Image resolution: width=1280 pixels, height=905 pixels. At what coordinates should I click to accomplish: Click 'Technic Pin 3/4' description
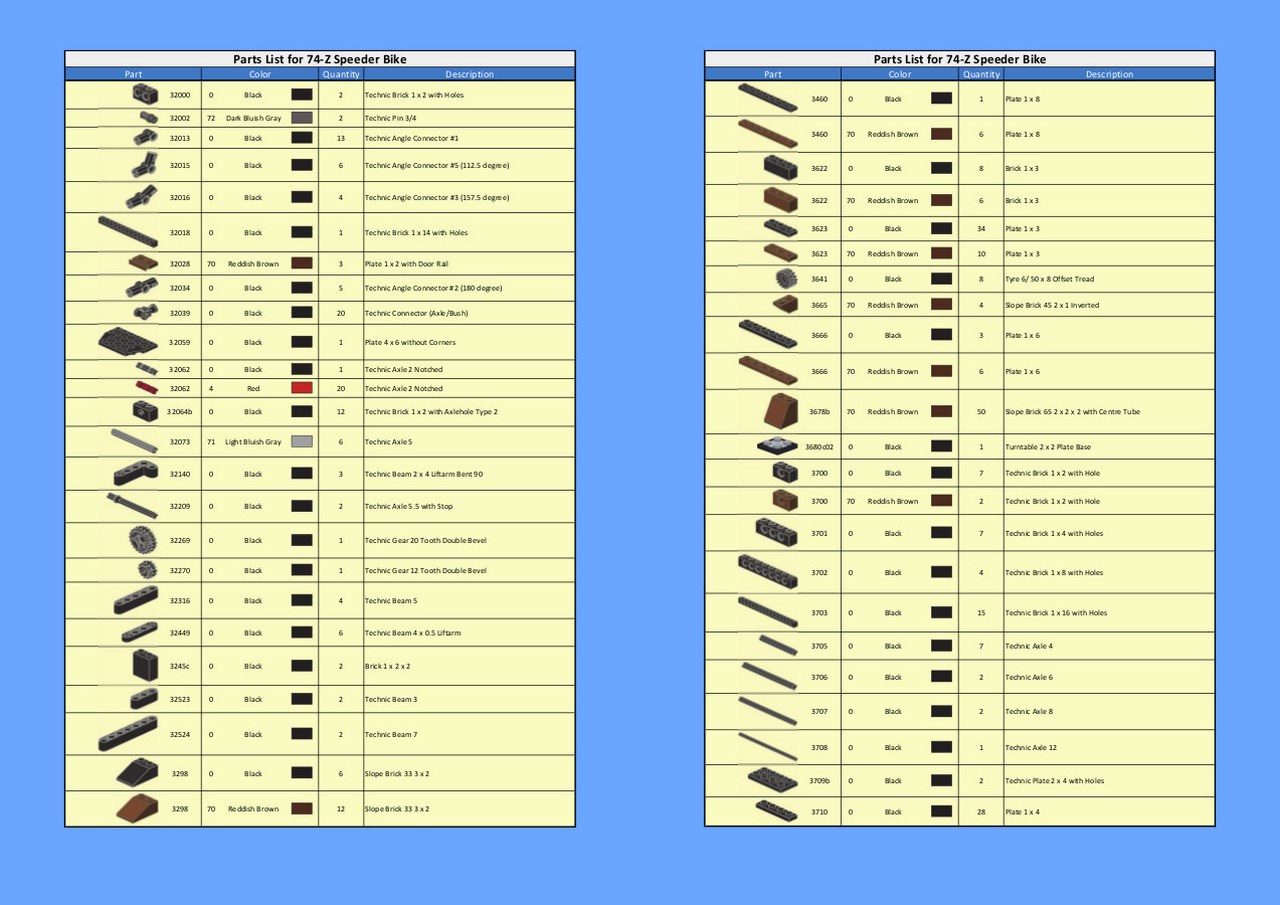click(390, 118)
